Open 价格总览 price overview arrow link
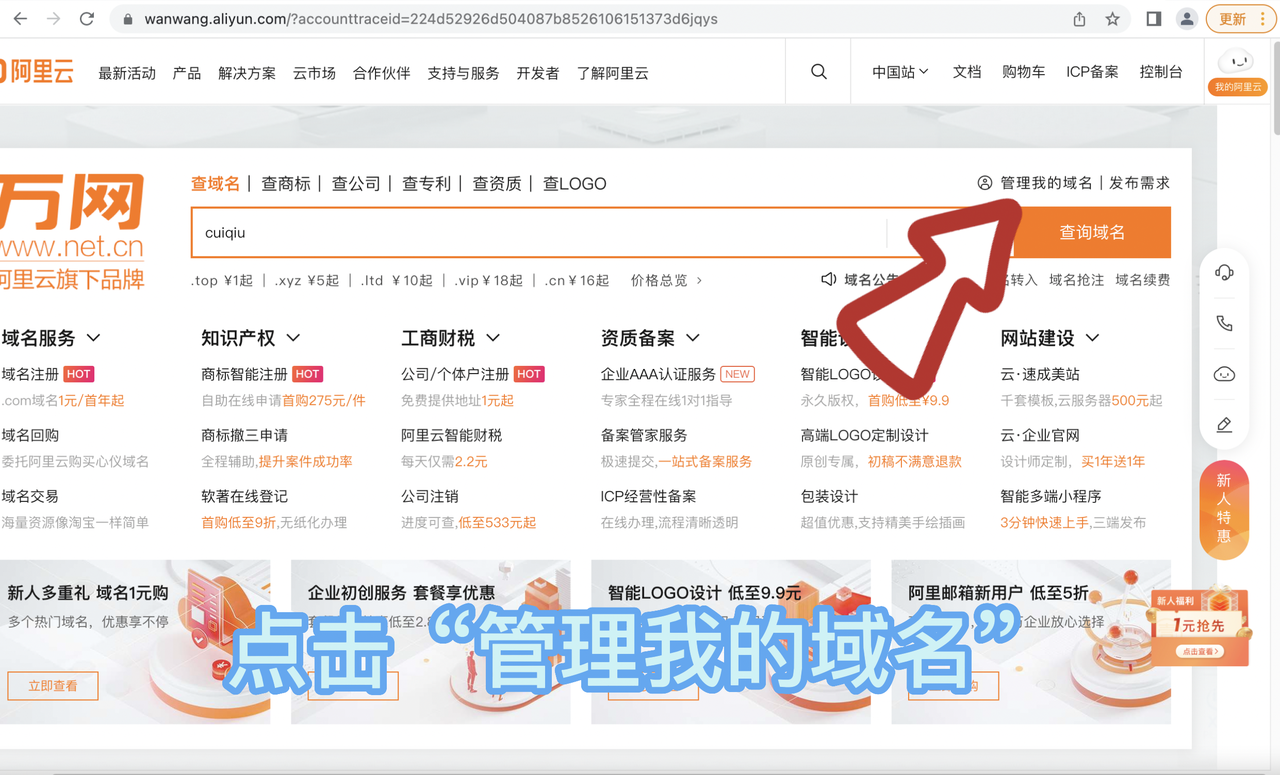Image resolution: width=1280 pixels, height=775 pixels. pos(667,280)
